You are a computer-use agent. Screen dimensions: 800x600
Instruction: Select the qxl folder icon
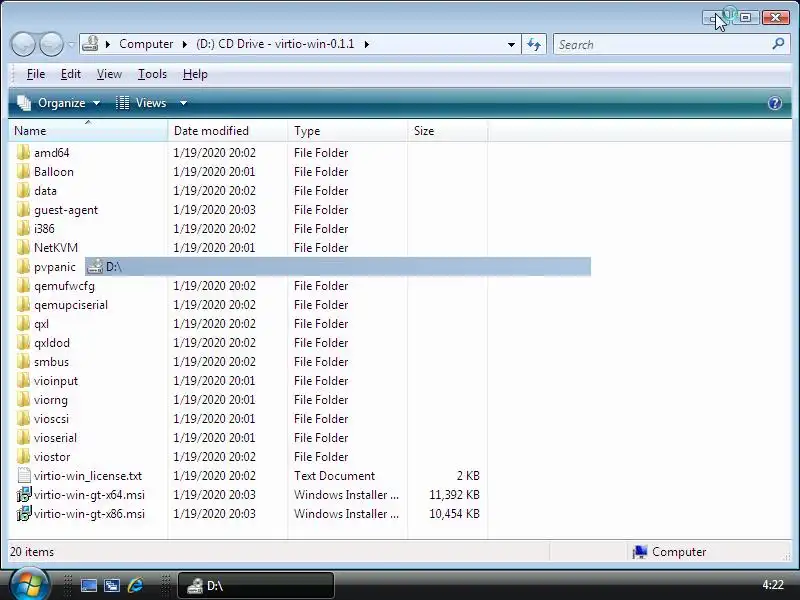coord(23,323)
